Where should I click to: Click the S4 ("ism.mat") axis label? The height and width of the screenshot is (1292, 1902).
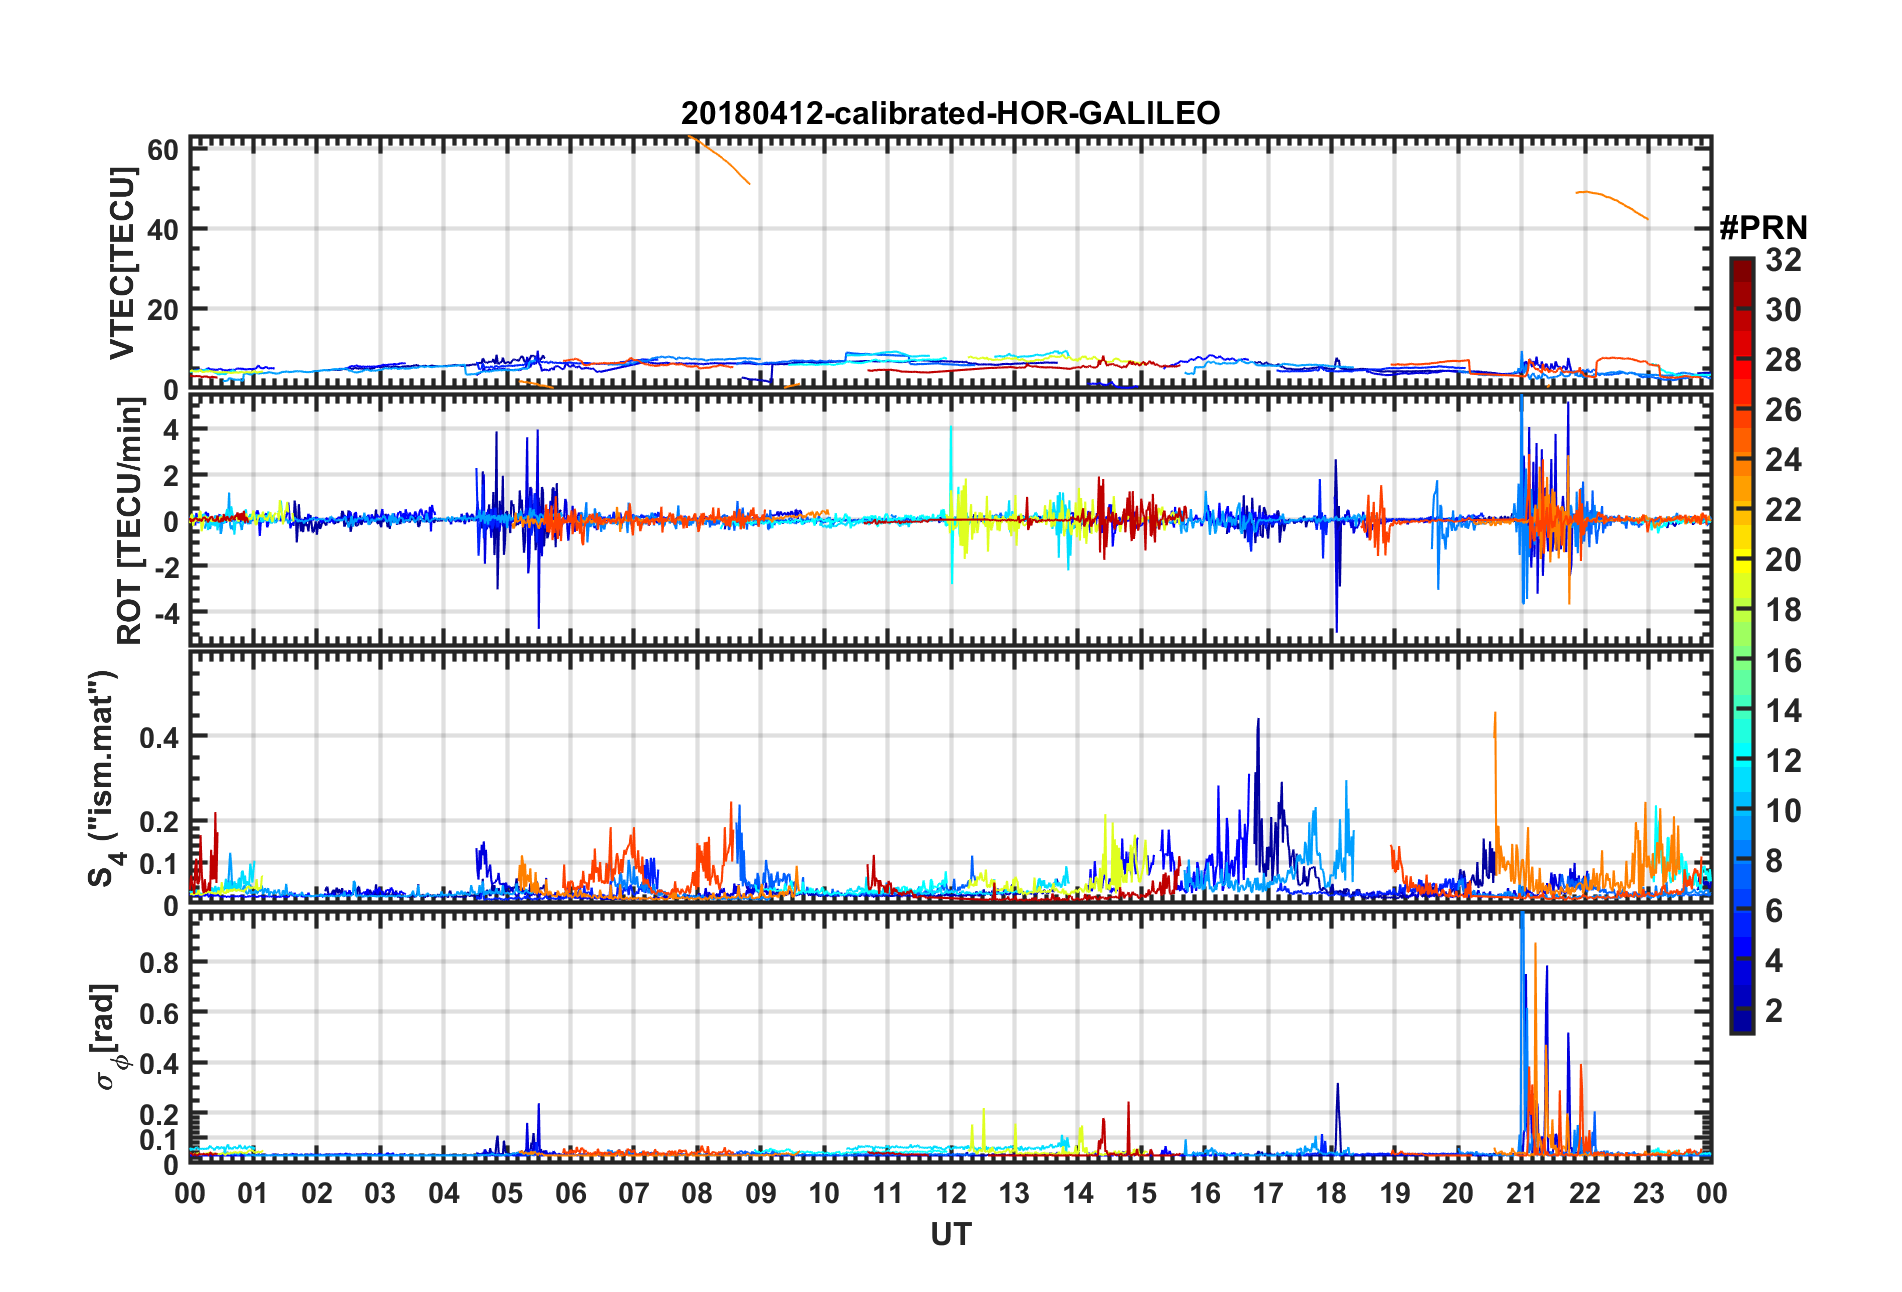104,778
